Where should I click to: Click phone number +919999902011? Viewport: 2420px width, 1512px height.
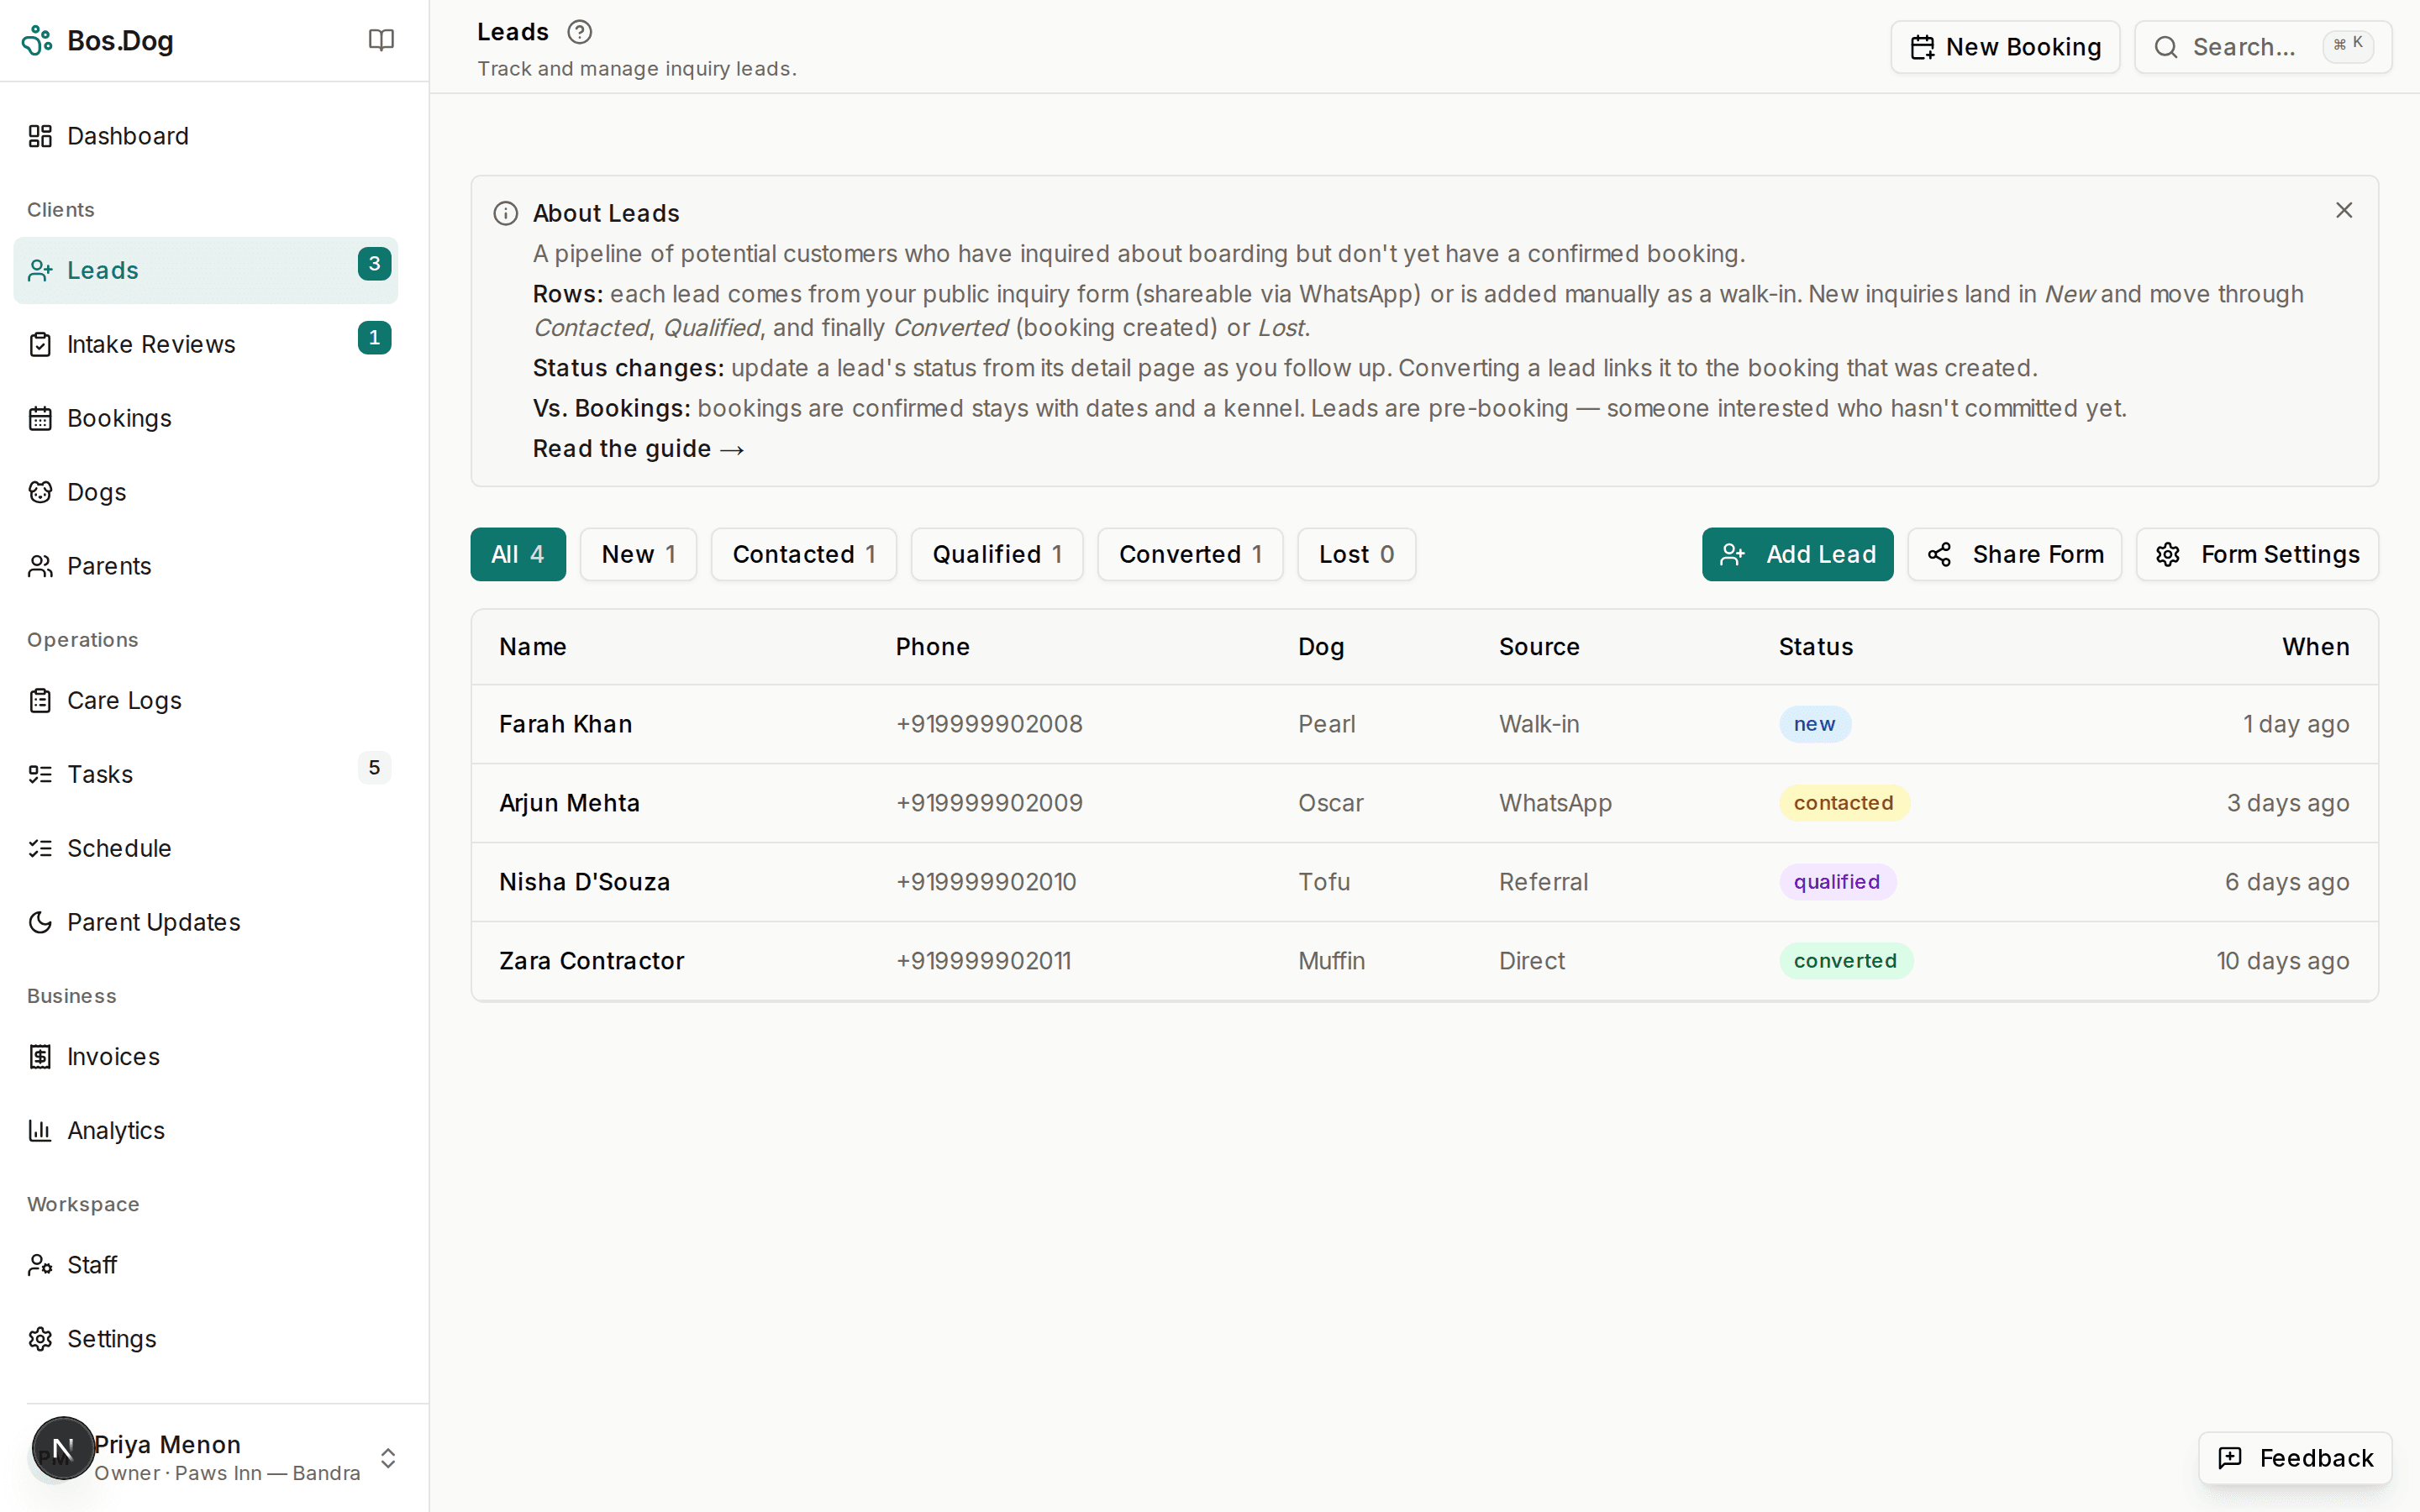tap(983, 961)
